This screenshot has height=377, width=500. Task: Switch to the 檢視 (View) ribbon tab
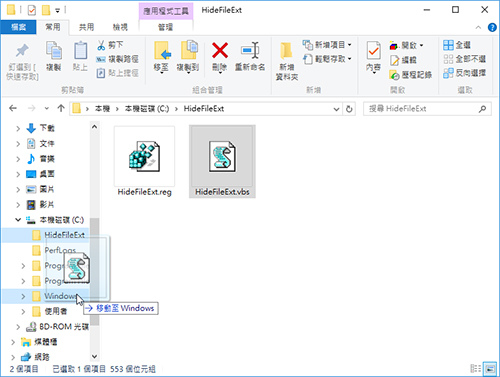[120, 27]
